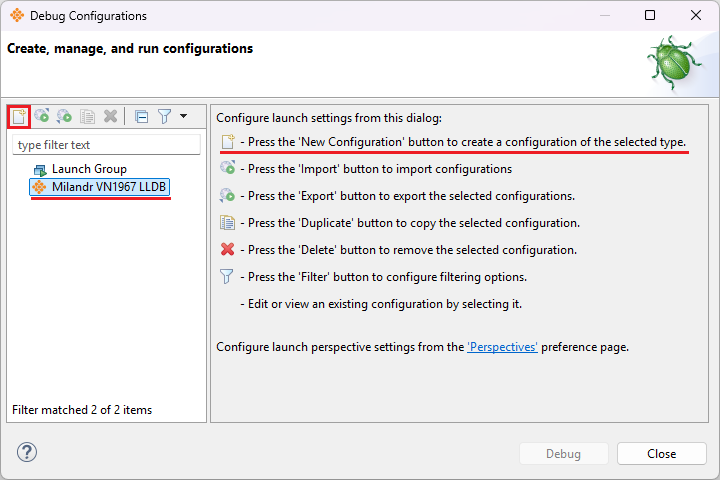Viewport: 720px width, 480px height.
Task: Select Milandr VN1967 LLDB configuration type
Action: click(110, 187)
